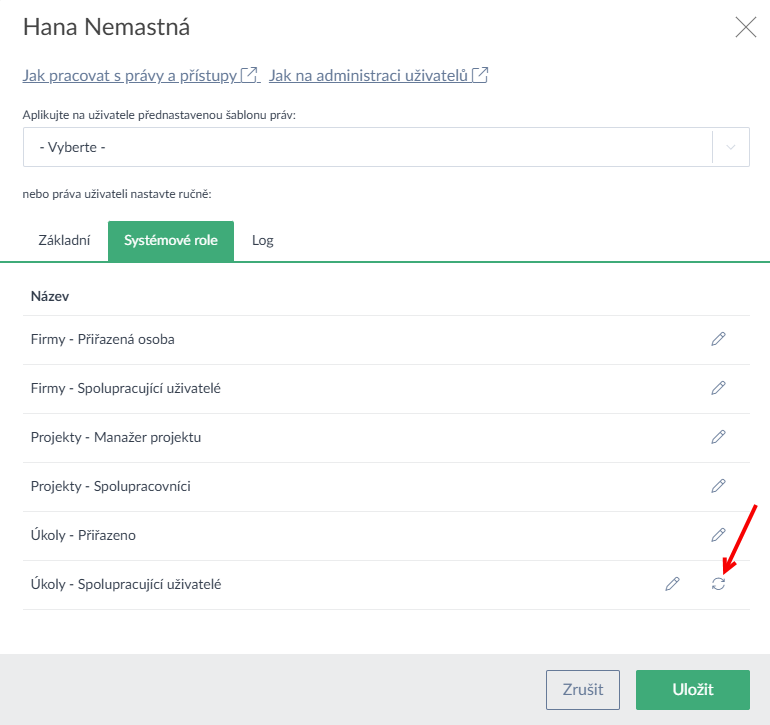Viewport: 770px width, 725px height.
Task: Click external-link icon after the práva a přístupy link
Action: click(x=251, y=75)
